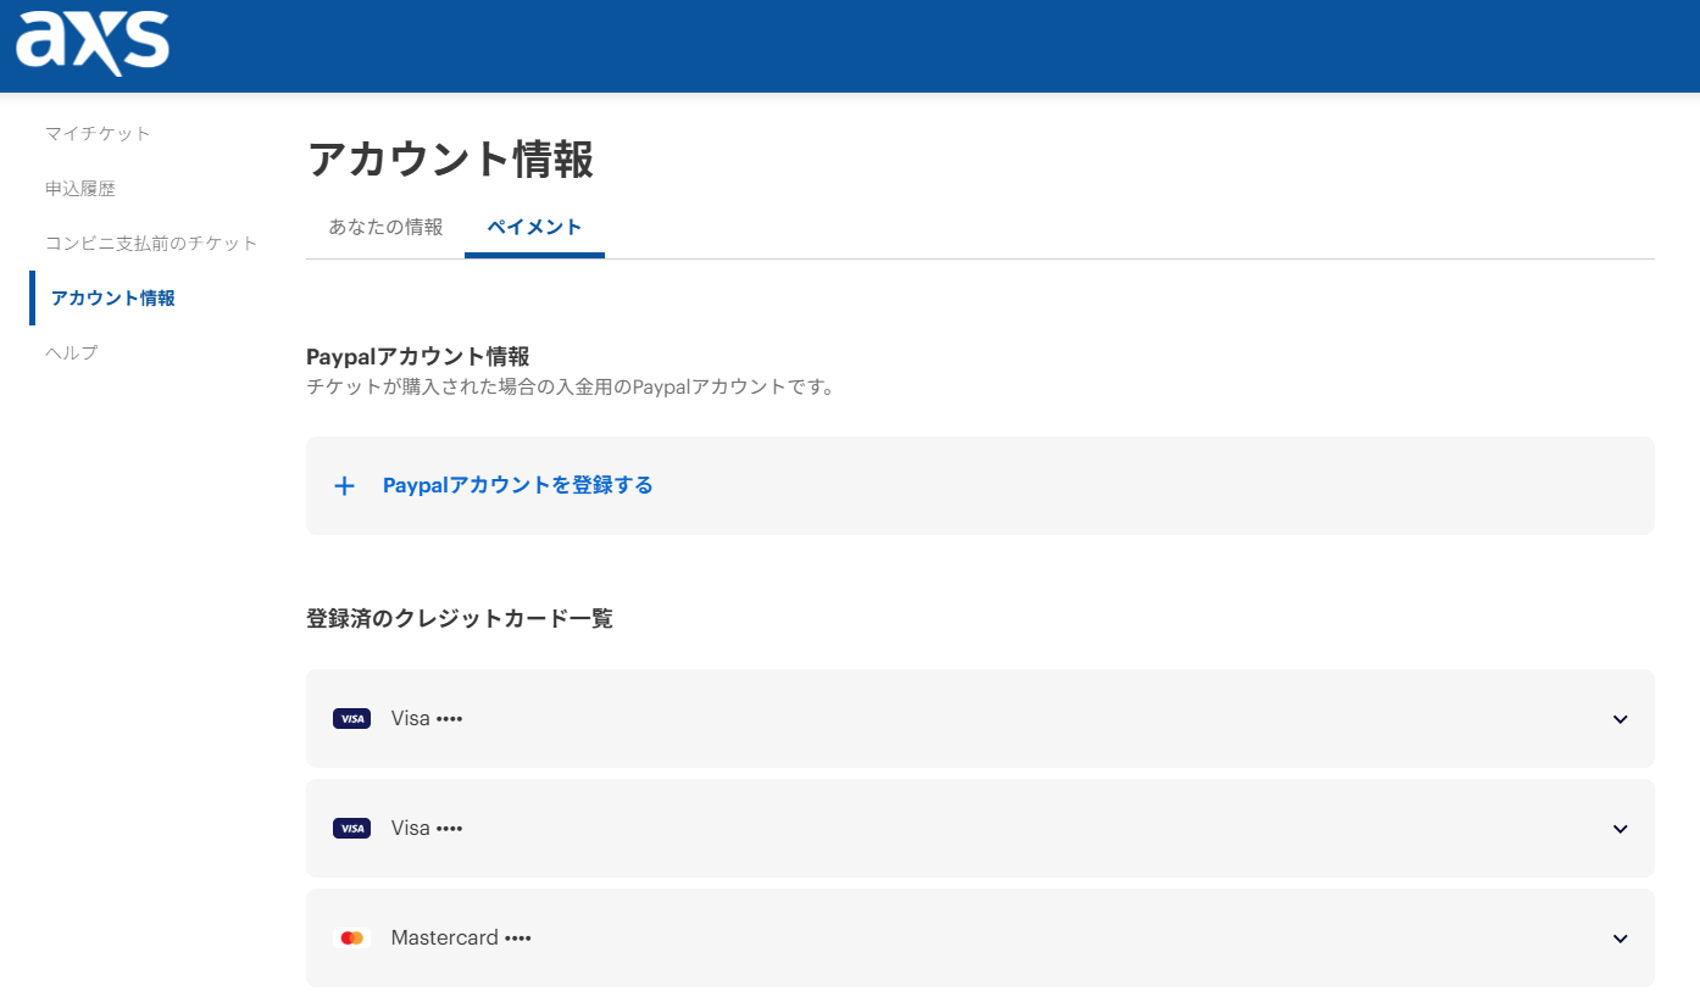Click the アカウント情報 page heading

[x=450, y=160]
